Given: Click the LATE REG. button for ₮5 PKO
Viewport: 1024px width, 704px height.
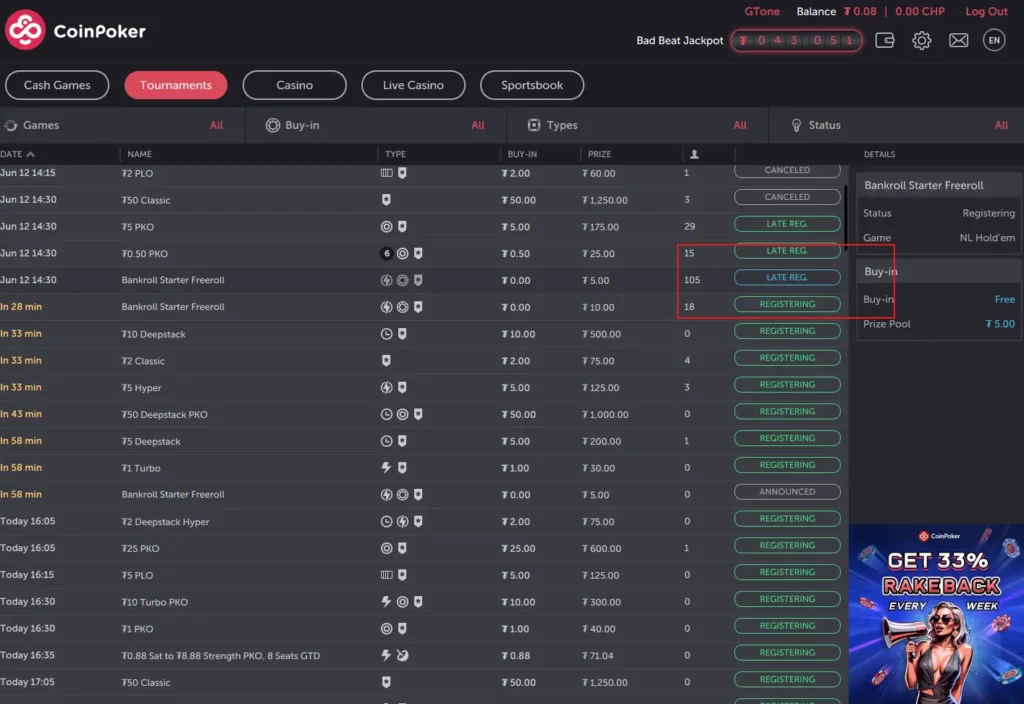Looking at the screenshot, I should 787,224.
